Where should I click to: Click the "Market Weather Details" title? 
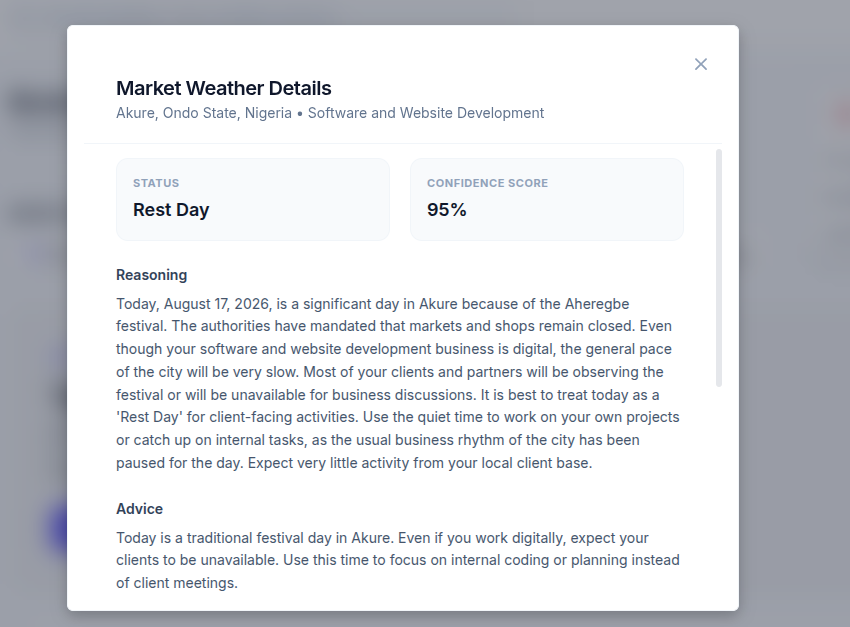pos(223,88)
